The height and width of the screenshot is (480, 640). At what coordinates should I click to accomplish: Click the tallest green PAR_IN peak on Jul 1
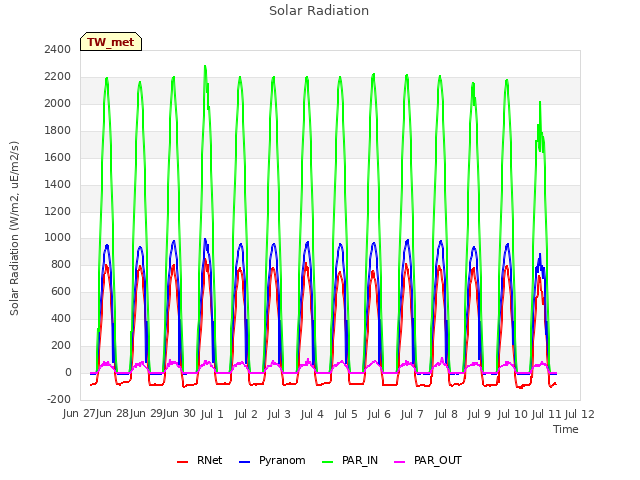tap(205, 66)
